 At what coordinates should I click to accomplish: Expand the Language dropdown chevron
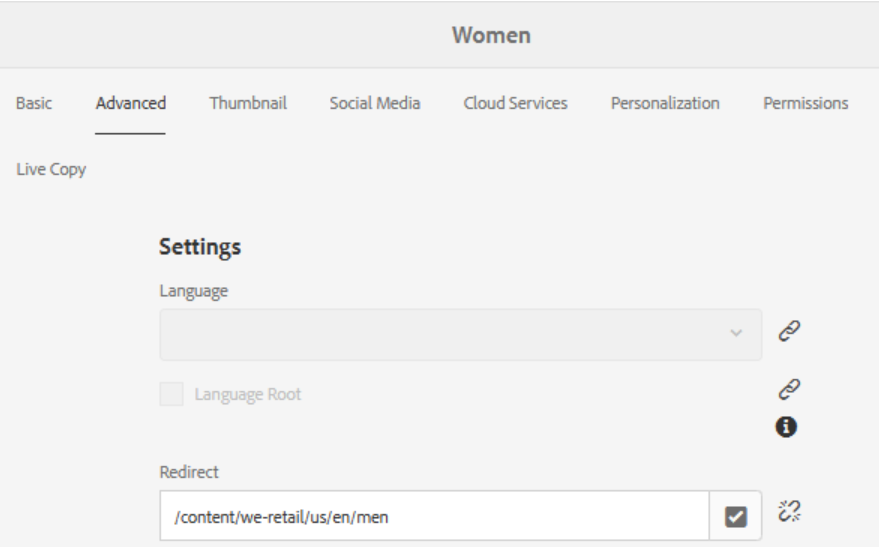(x=736, y=333)
